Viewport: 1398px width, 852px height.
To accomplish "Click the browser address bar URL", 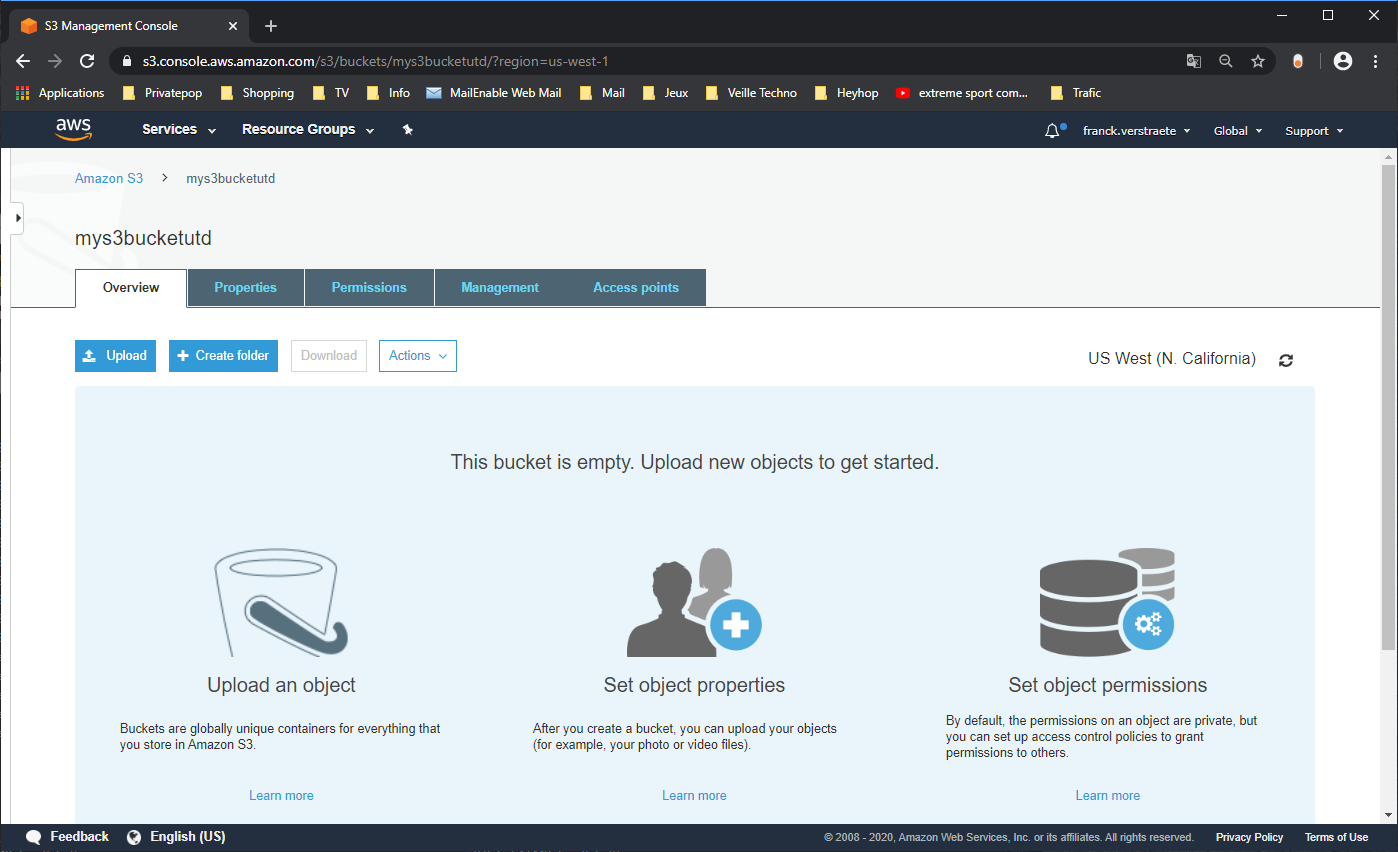I will 376,61.
